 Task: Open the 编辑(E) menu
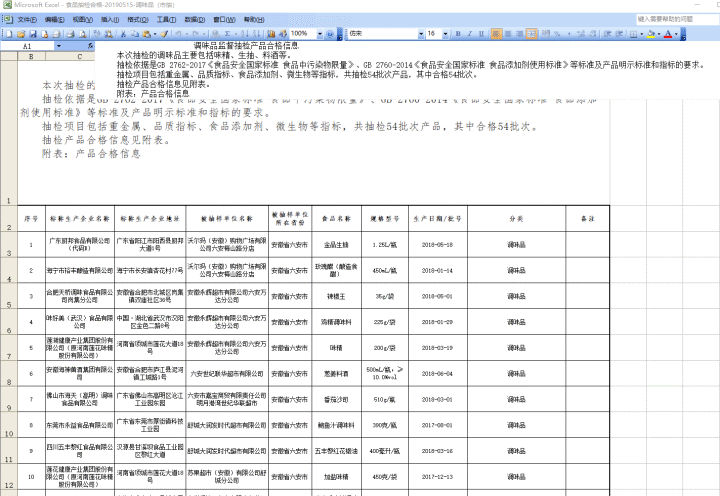54,19
